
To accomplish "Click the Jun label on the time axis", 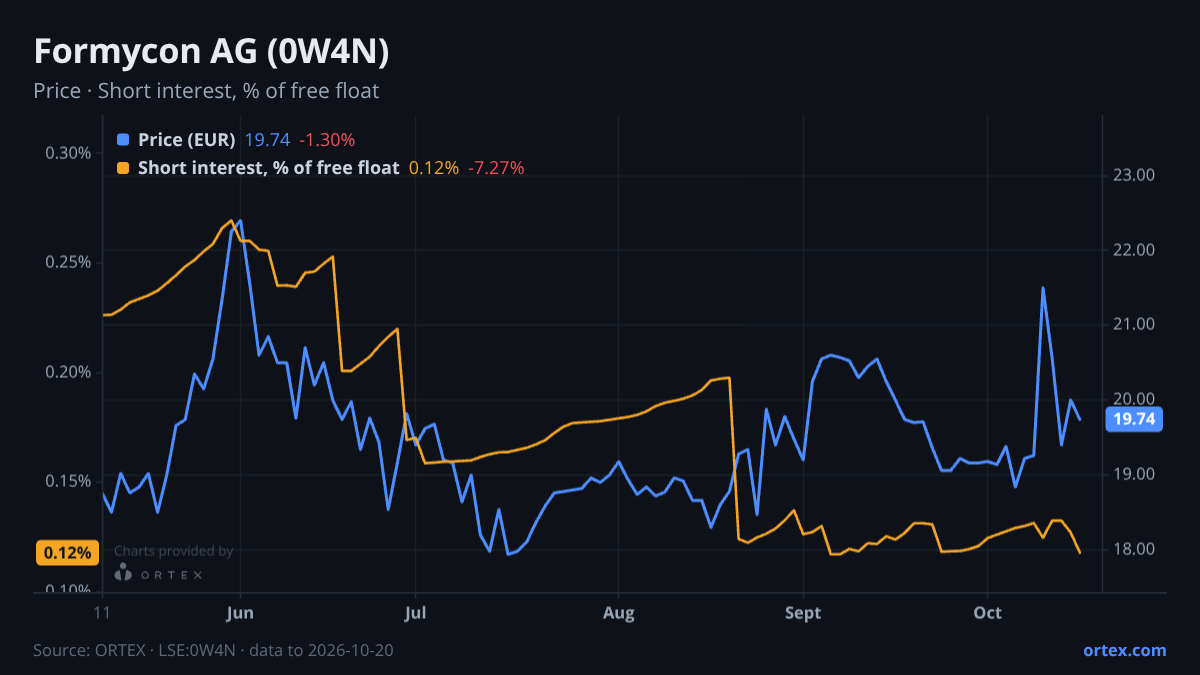I will coord(240,612).
